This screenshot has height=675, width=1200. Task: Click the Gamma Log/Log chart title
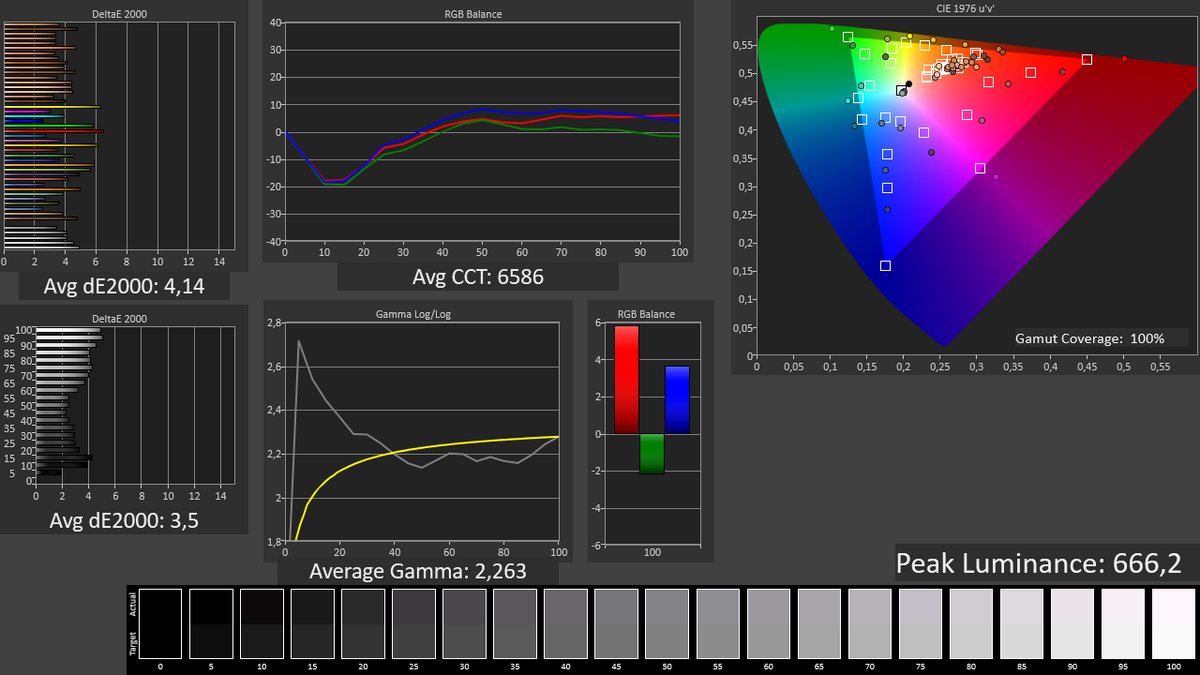414,314
